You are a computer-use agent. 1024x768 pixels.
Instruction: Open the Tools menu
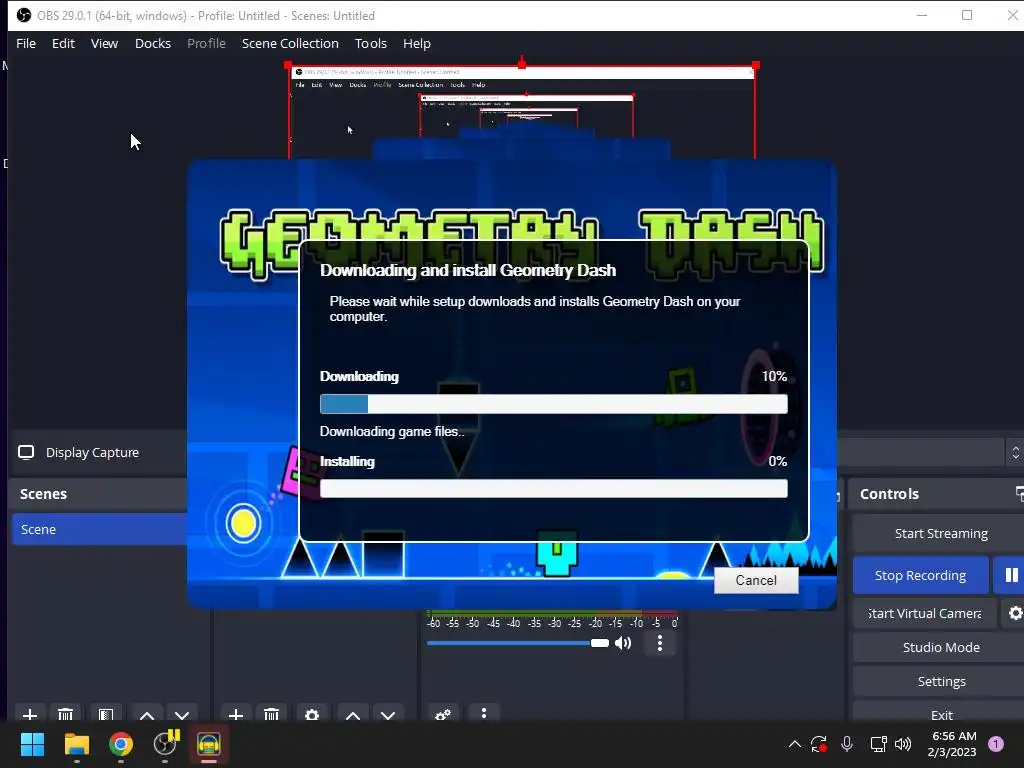(371, 43)
